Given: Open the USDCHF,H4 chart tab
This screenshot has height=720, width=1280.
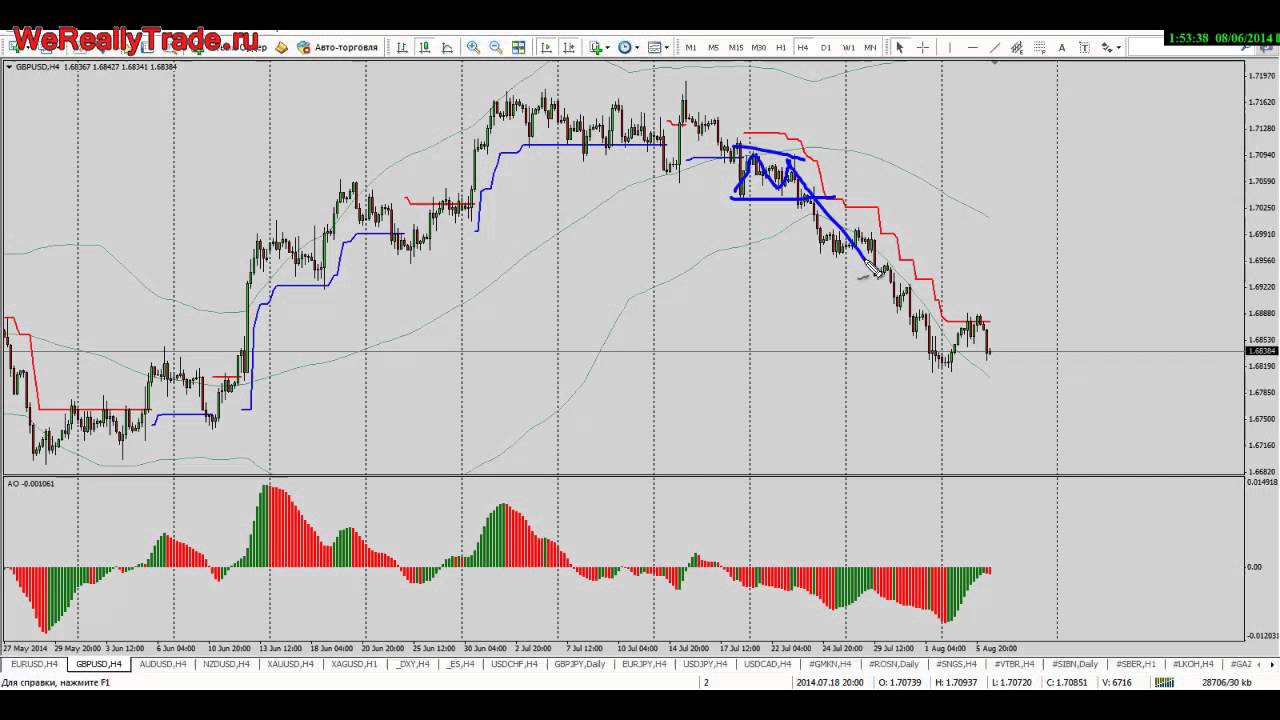Looking at the screenshot, I should pos(514,664).
